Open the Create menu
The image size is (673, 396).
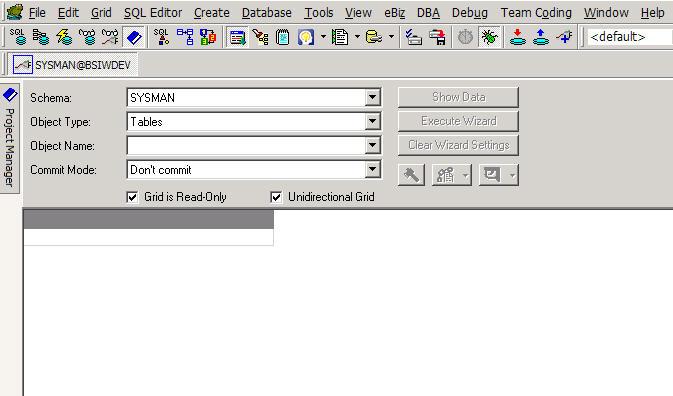212,13
